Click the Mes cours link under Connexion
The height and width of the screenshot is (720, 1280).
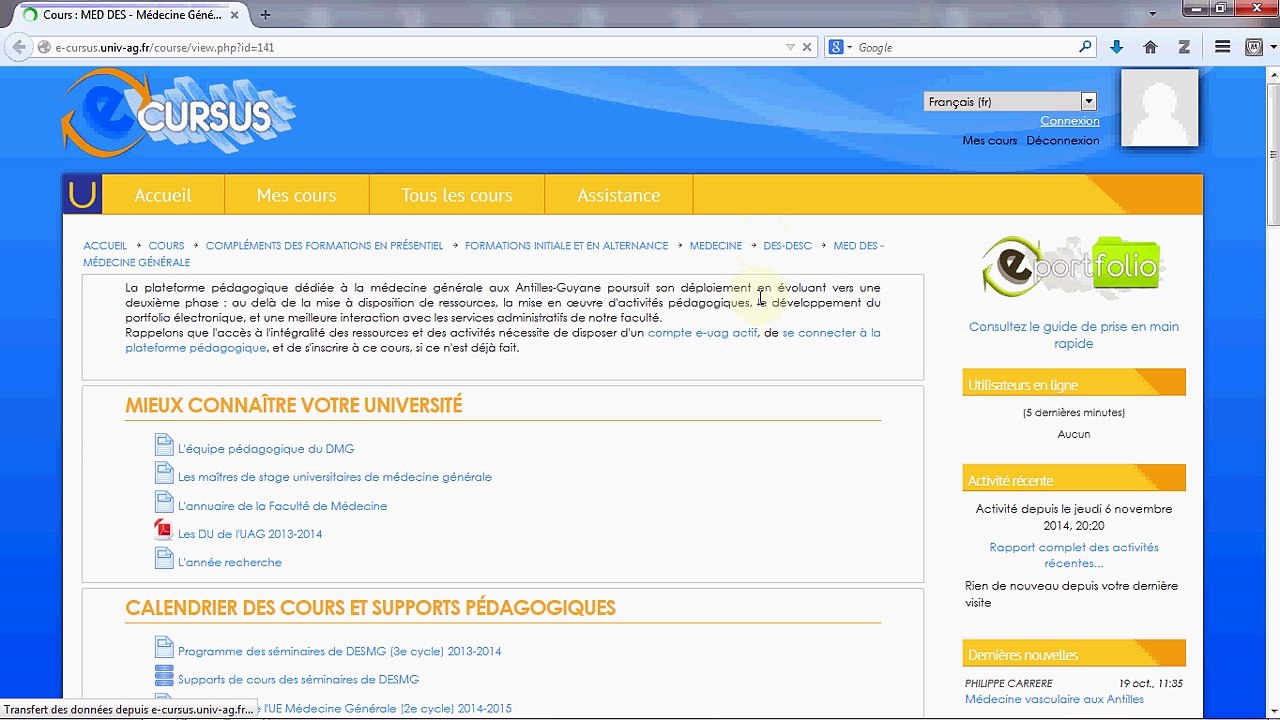tap(990, 141)
